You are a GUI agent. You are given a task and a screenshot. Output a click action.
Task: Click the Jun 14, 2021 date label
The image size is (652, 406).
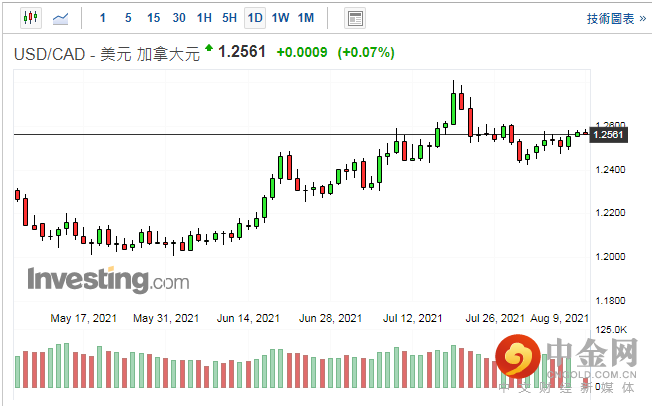(248, 318)
